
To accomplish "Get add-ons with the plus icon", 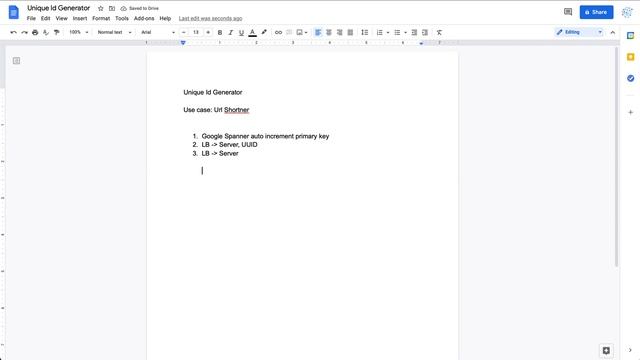I will coord(631,112).
